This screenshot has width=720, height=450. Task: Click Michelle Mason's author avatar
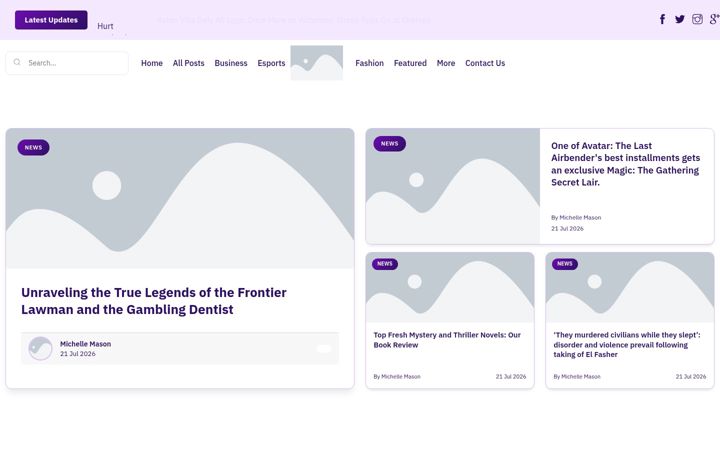pyautogui.click(x=40, y=349)
